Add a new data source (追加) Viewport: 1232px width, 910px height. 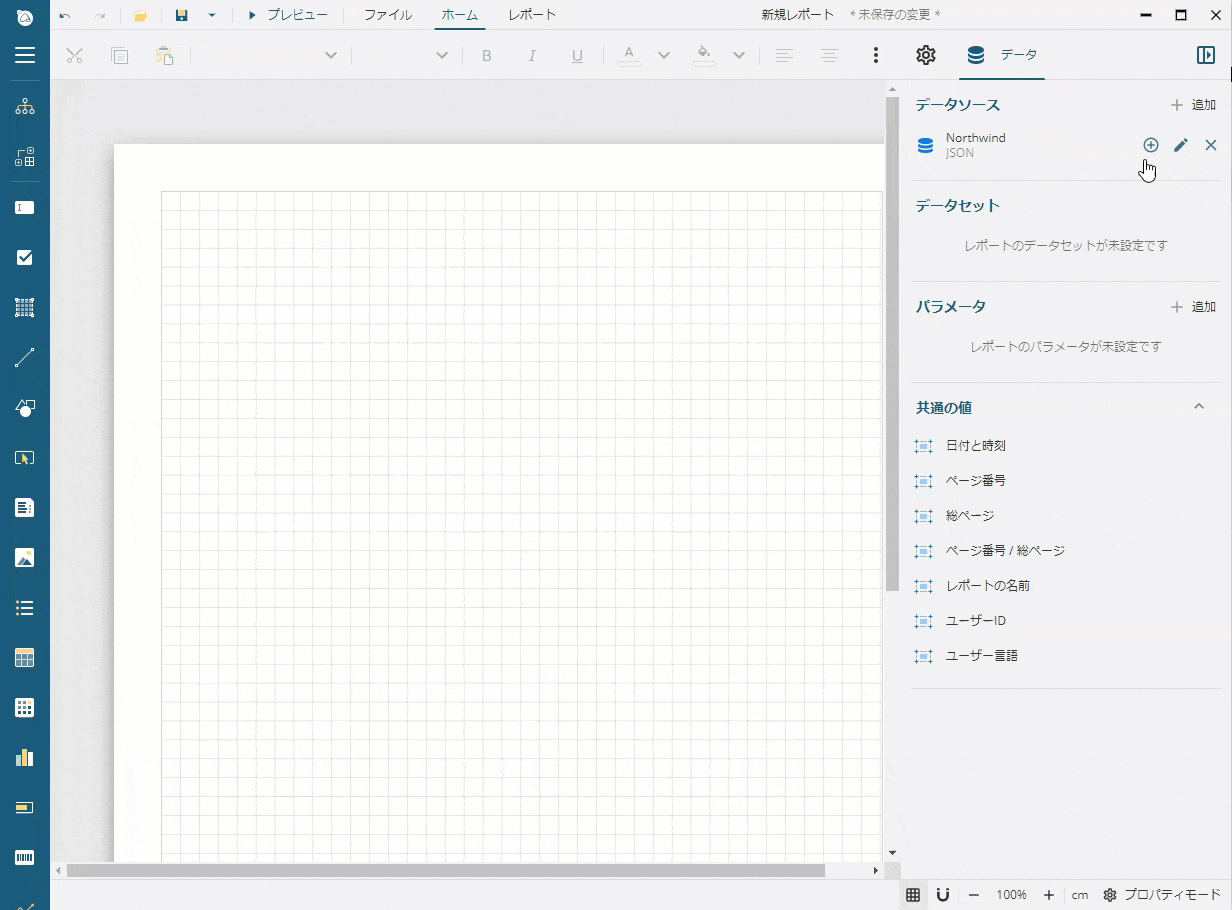pos(1193,105)
